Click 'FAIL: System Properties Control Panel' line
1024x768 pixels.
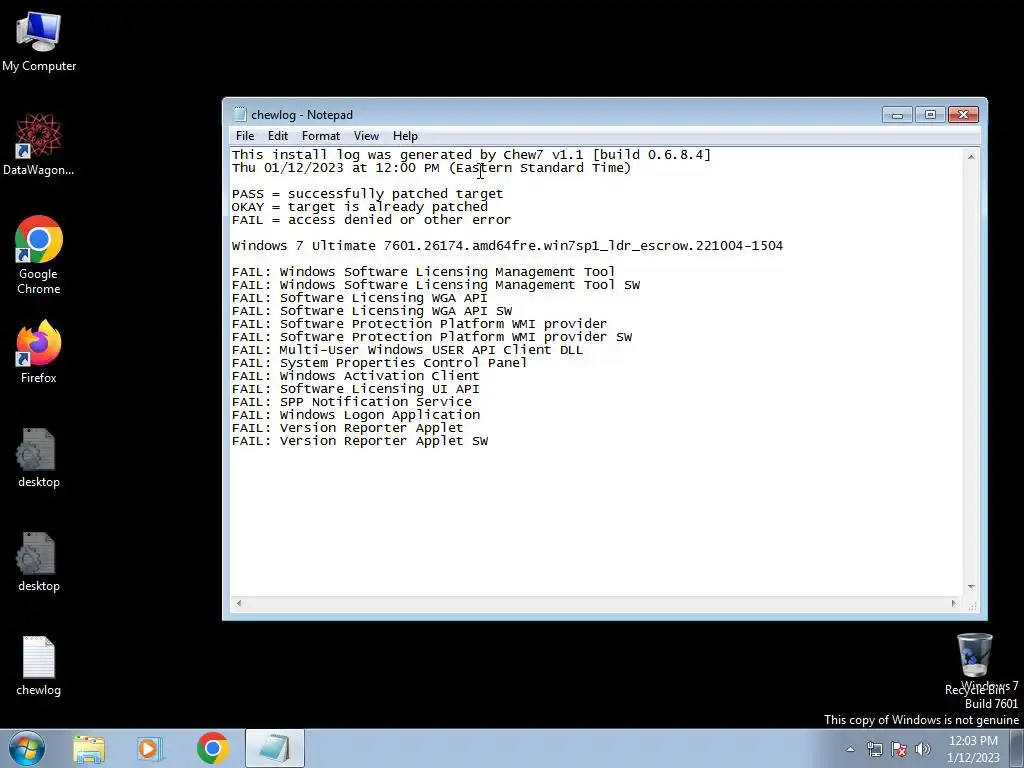coord(379,363)
